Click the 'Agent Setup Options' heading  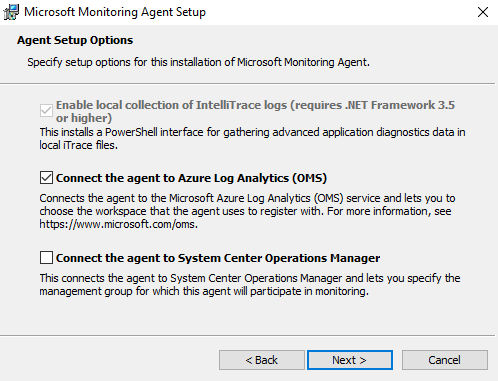click(x=75, y=40)
